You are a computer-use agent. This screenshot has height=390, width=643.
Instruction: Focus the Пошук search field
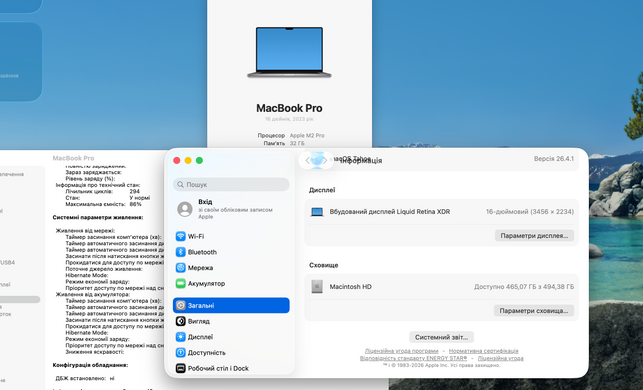231,185
